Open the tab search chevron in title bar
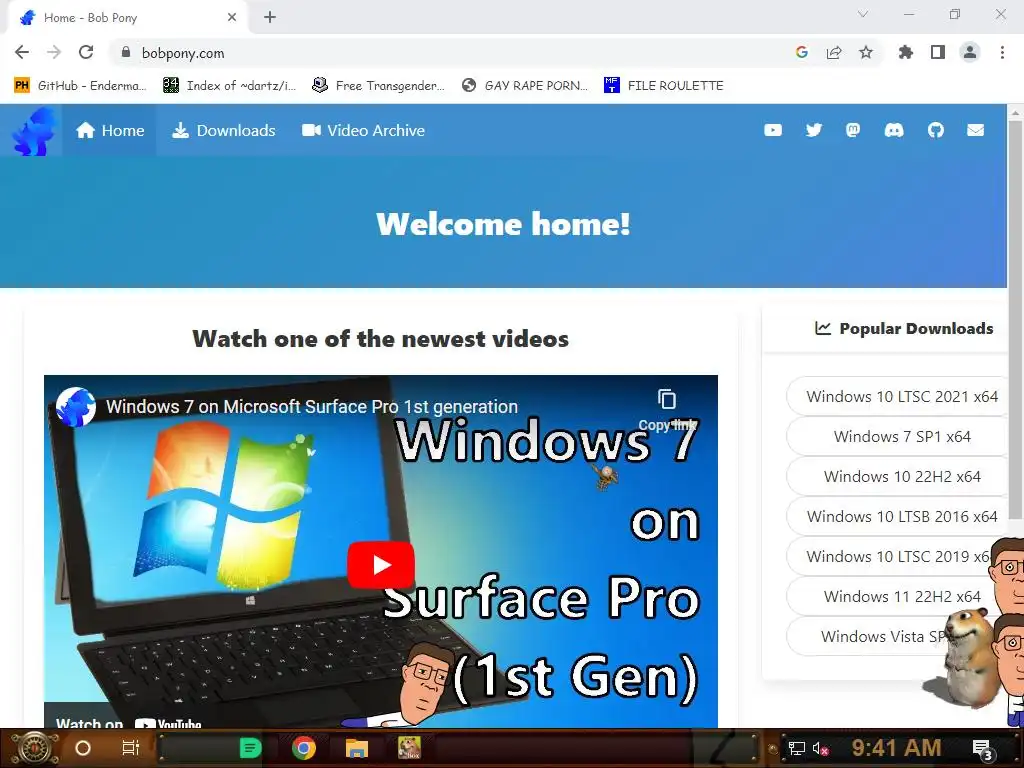 point(863,14)
